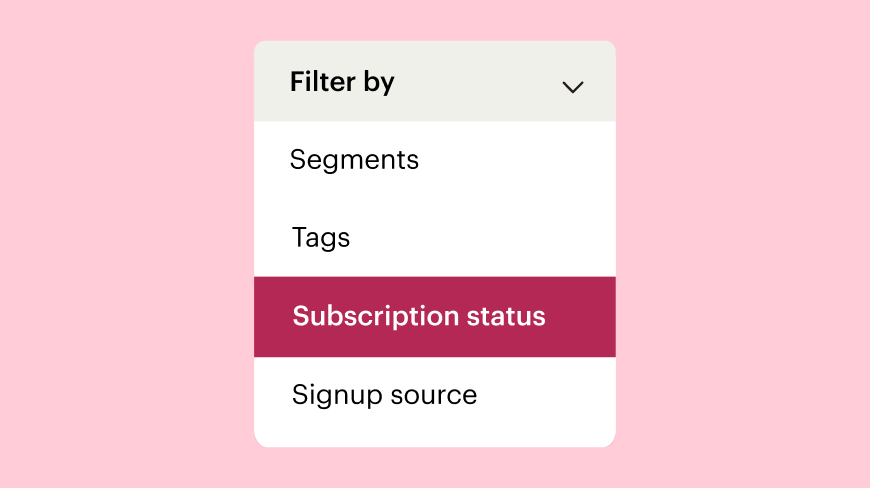
Task: Collapse the Filter by dropdown header
Action: [434, 81]
